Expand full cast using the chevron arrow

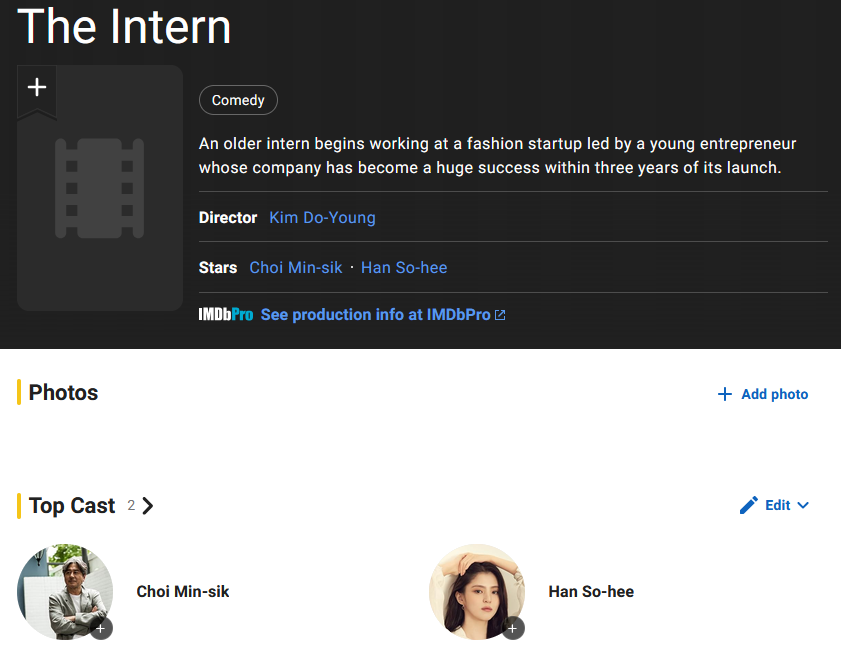147,506
